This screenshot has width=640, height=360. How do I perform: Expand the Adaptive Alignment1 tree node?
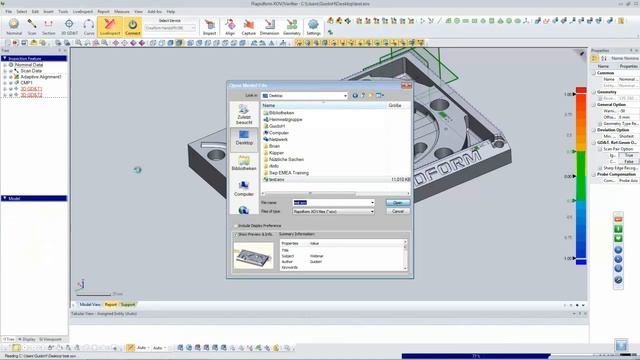(5, 77)
